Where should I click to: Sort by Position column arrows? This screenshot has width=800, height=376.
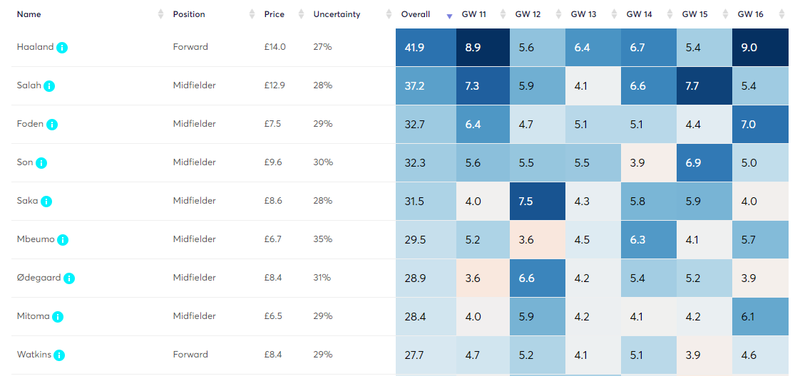[252, 14]
